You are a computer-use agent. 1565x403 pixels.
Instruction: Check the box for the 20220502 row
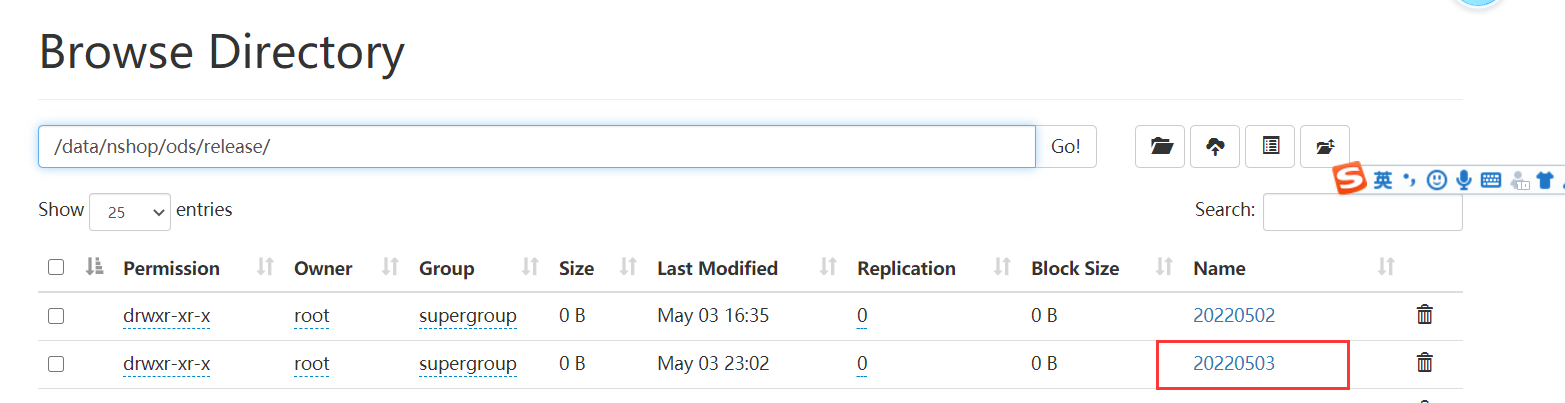(x=56, y=315)
